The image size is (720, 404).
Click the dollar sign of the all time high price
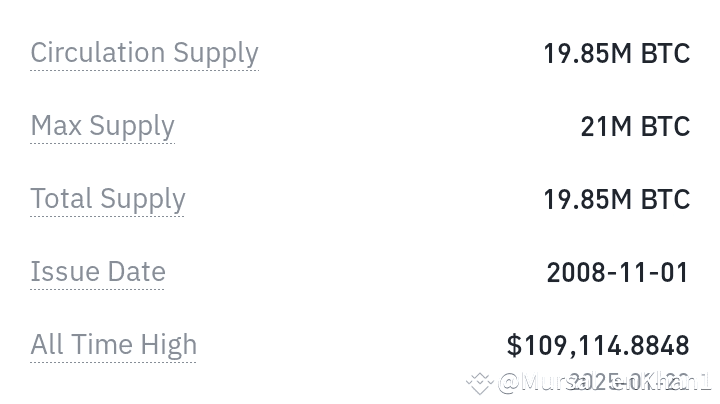coord(514,345)
